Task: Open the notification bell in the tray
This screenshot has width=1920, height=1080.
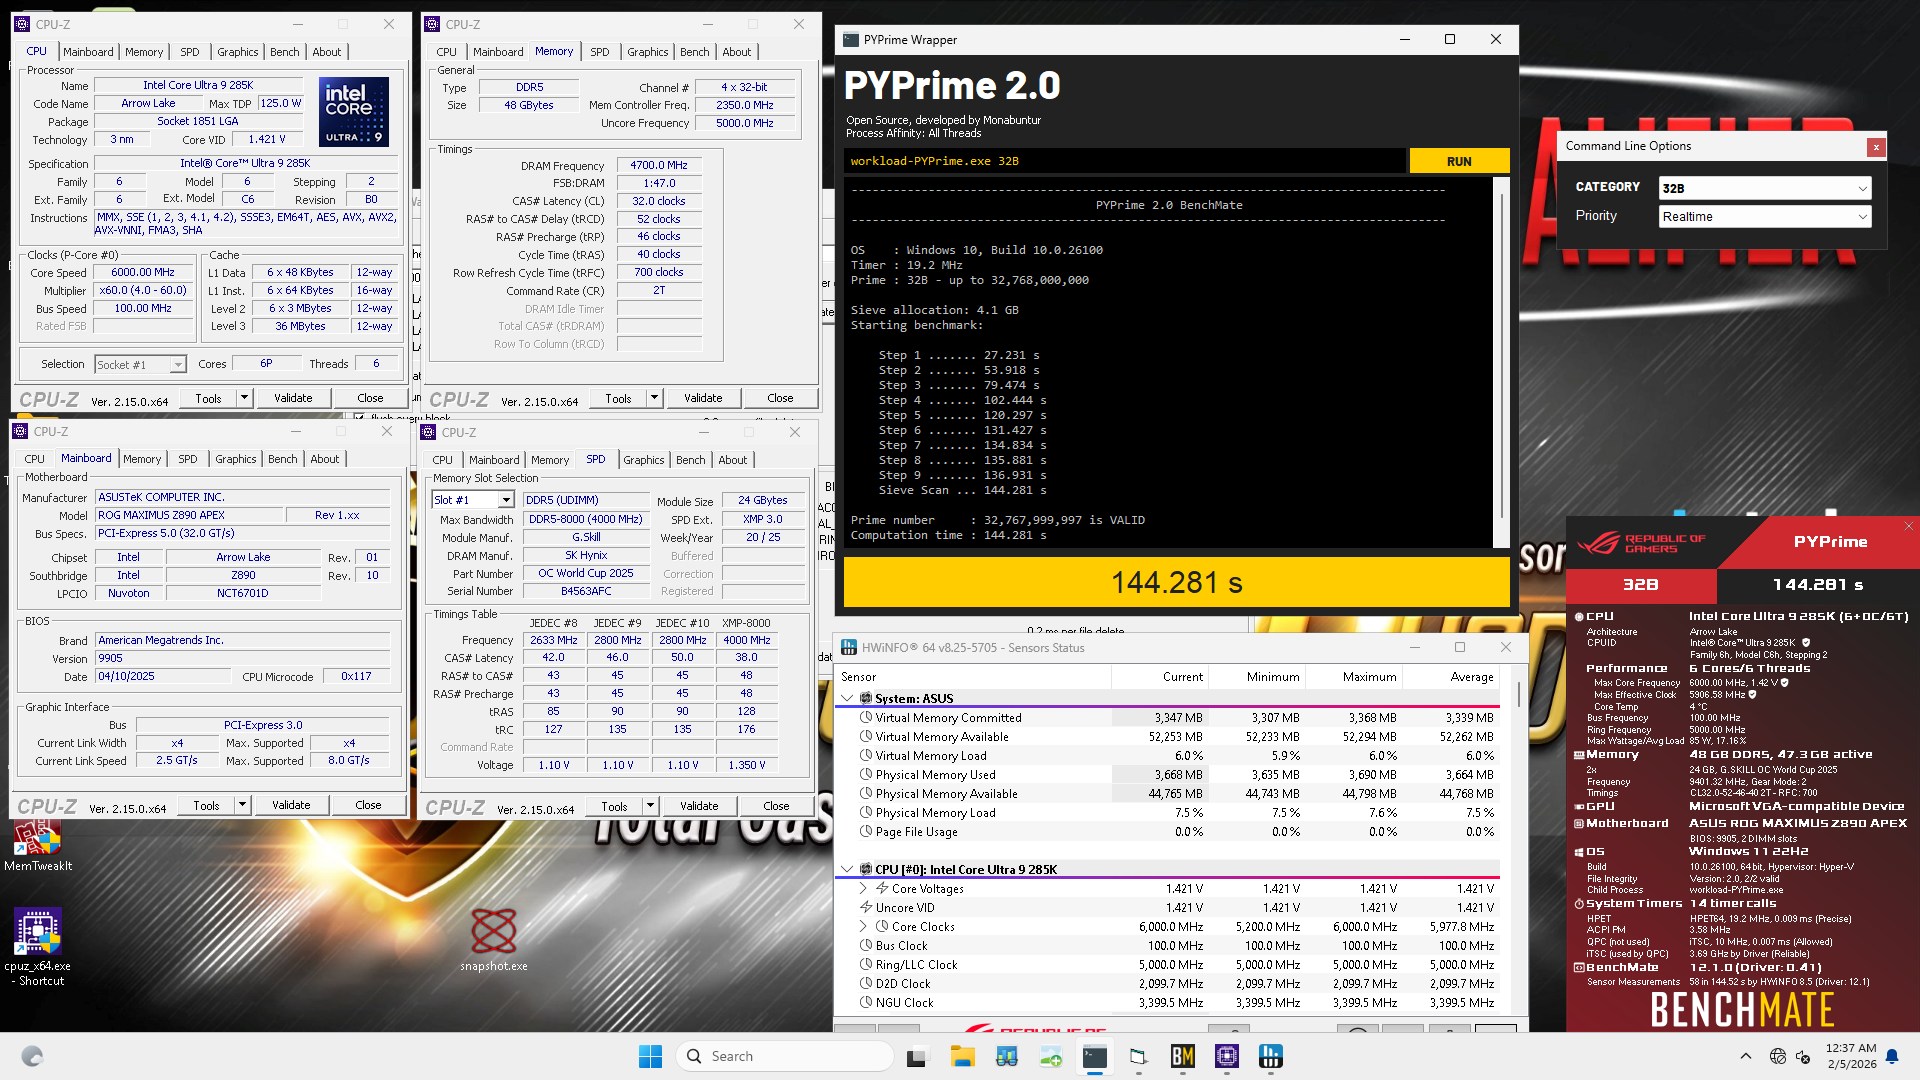Action: [x=1892, y=1056]
